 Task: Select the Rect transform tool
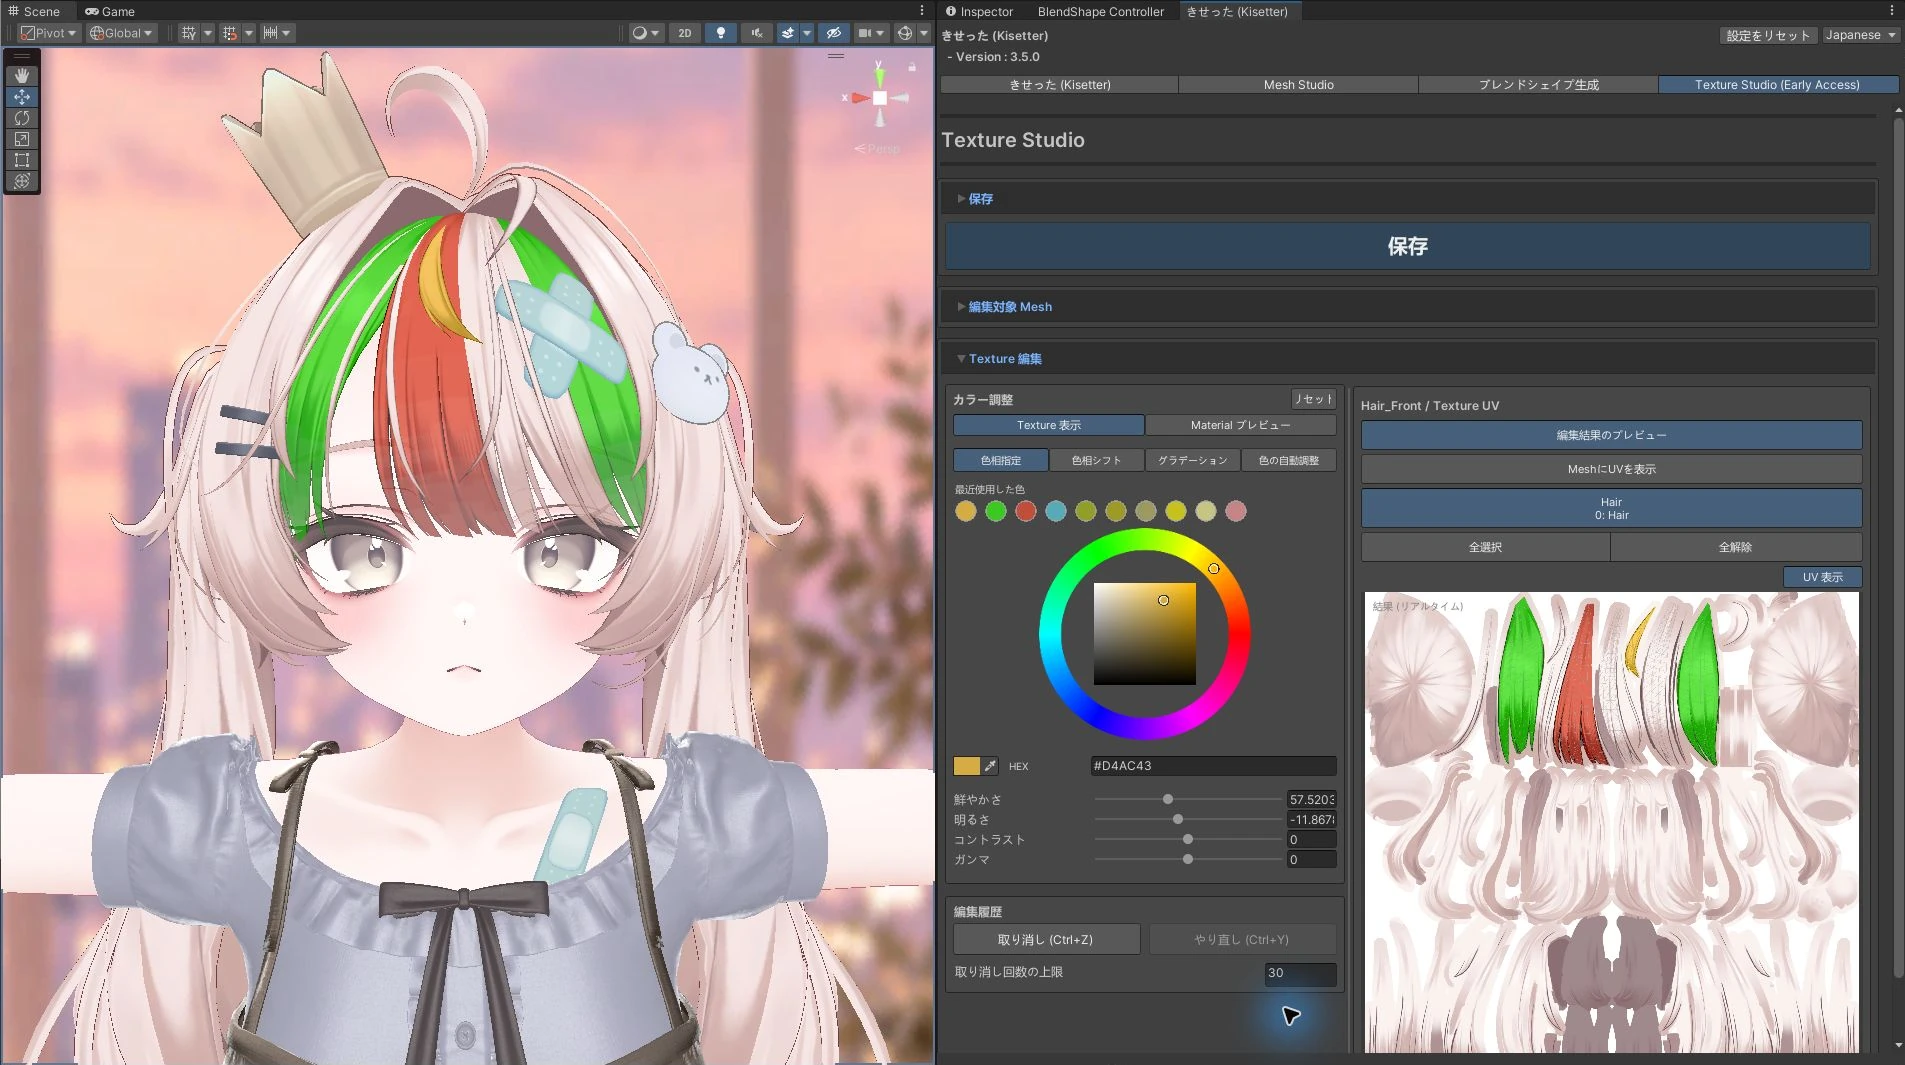click(22, 160)
